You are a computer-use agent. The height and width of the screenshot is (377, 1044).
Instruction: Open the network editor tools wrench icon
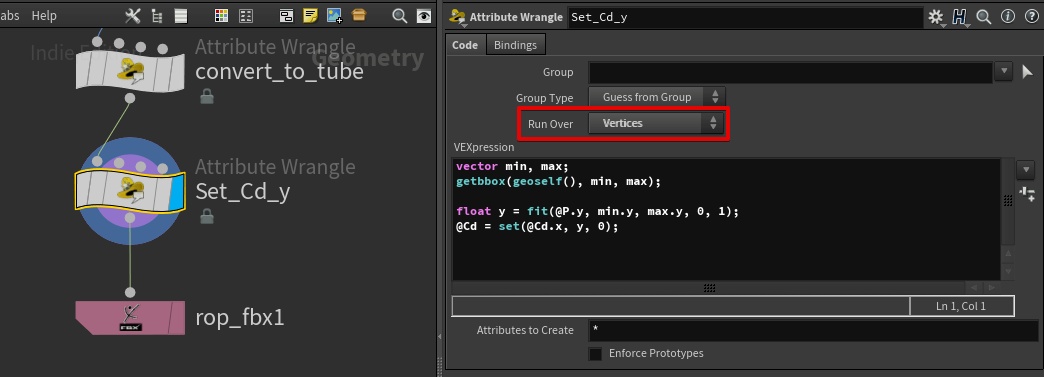(x=133, y=16)
